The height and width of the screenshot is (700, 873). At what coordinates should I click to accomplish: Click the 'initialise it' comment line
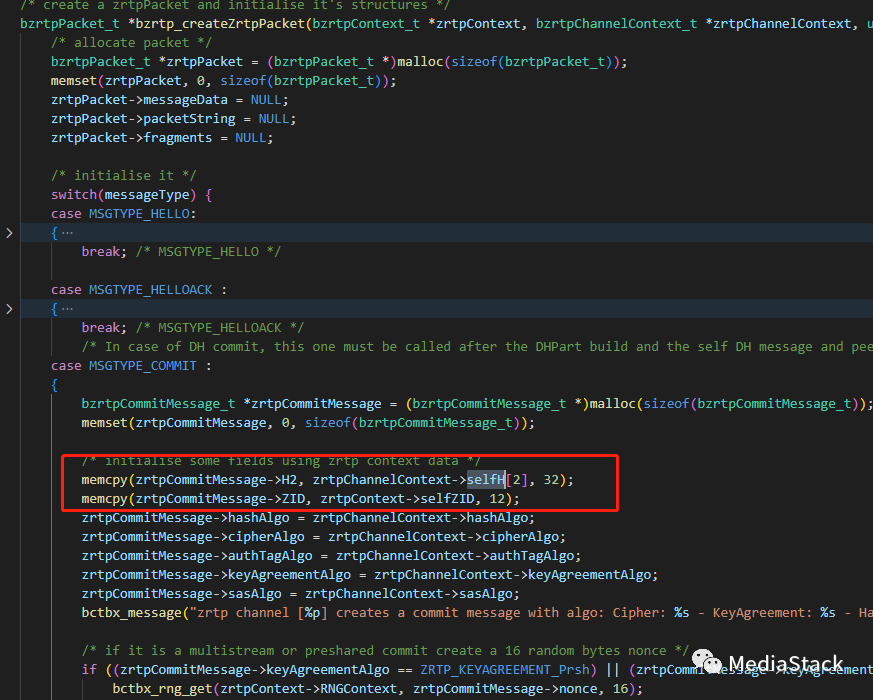click(x=111, y=176)
